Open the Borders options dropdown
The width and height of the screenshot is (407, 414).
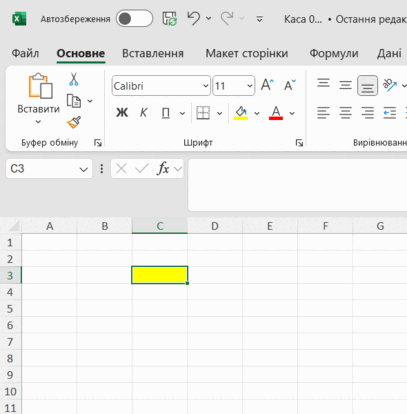220,113
